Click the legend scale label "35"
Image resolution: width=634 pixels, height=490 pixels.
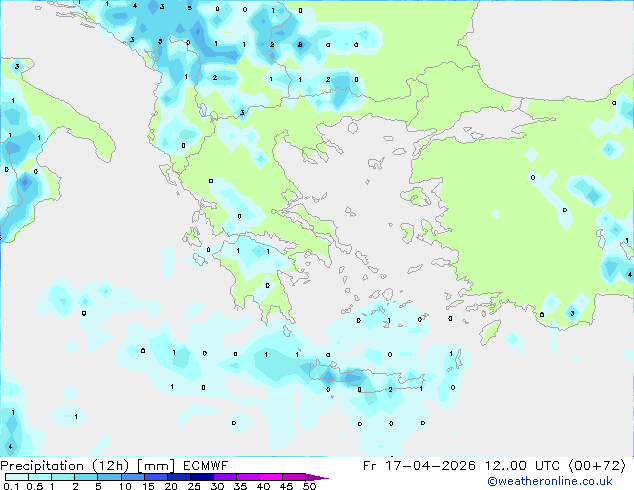click(x=240, y=486)
